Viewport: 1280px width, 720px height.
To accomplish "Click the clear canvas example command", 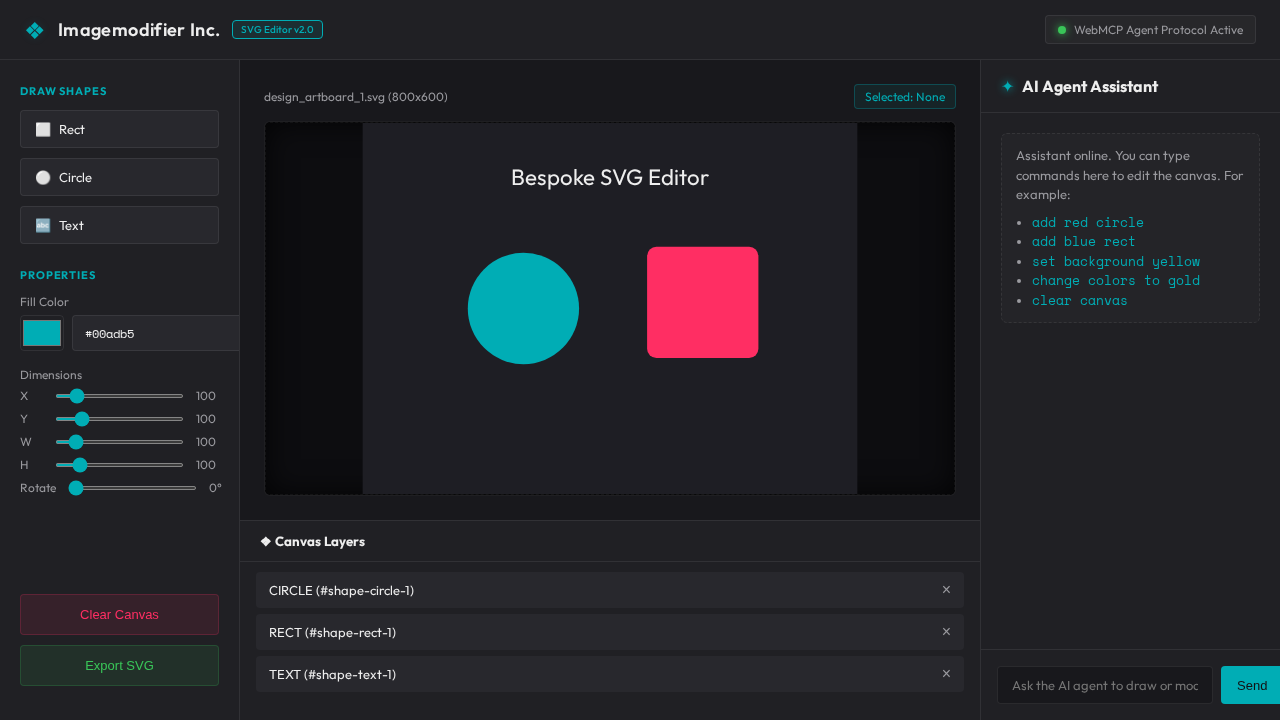I will click(x=1080, y=300).
